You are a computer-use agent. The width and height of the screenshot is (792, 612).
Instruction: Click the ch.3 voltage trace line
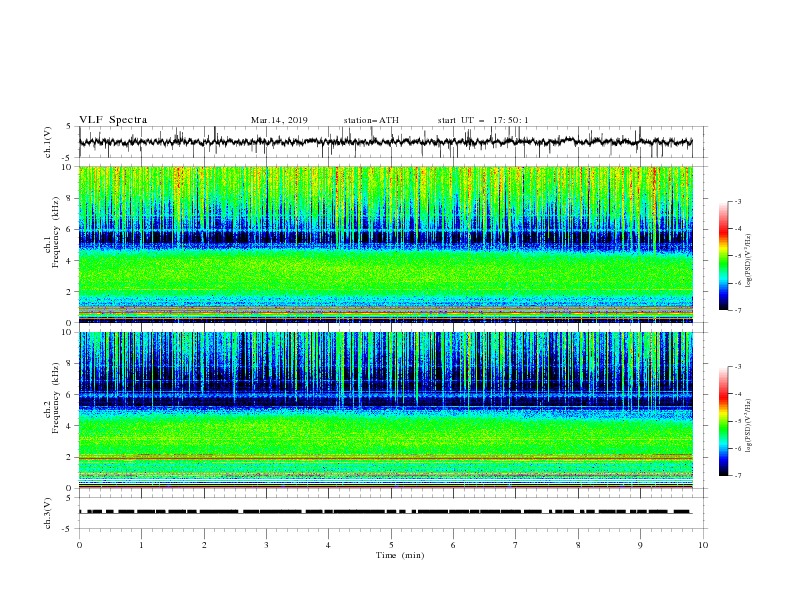click(x=386, y=512)
